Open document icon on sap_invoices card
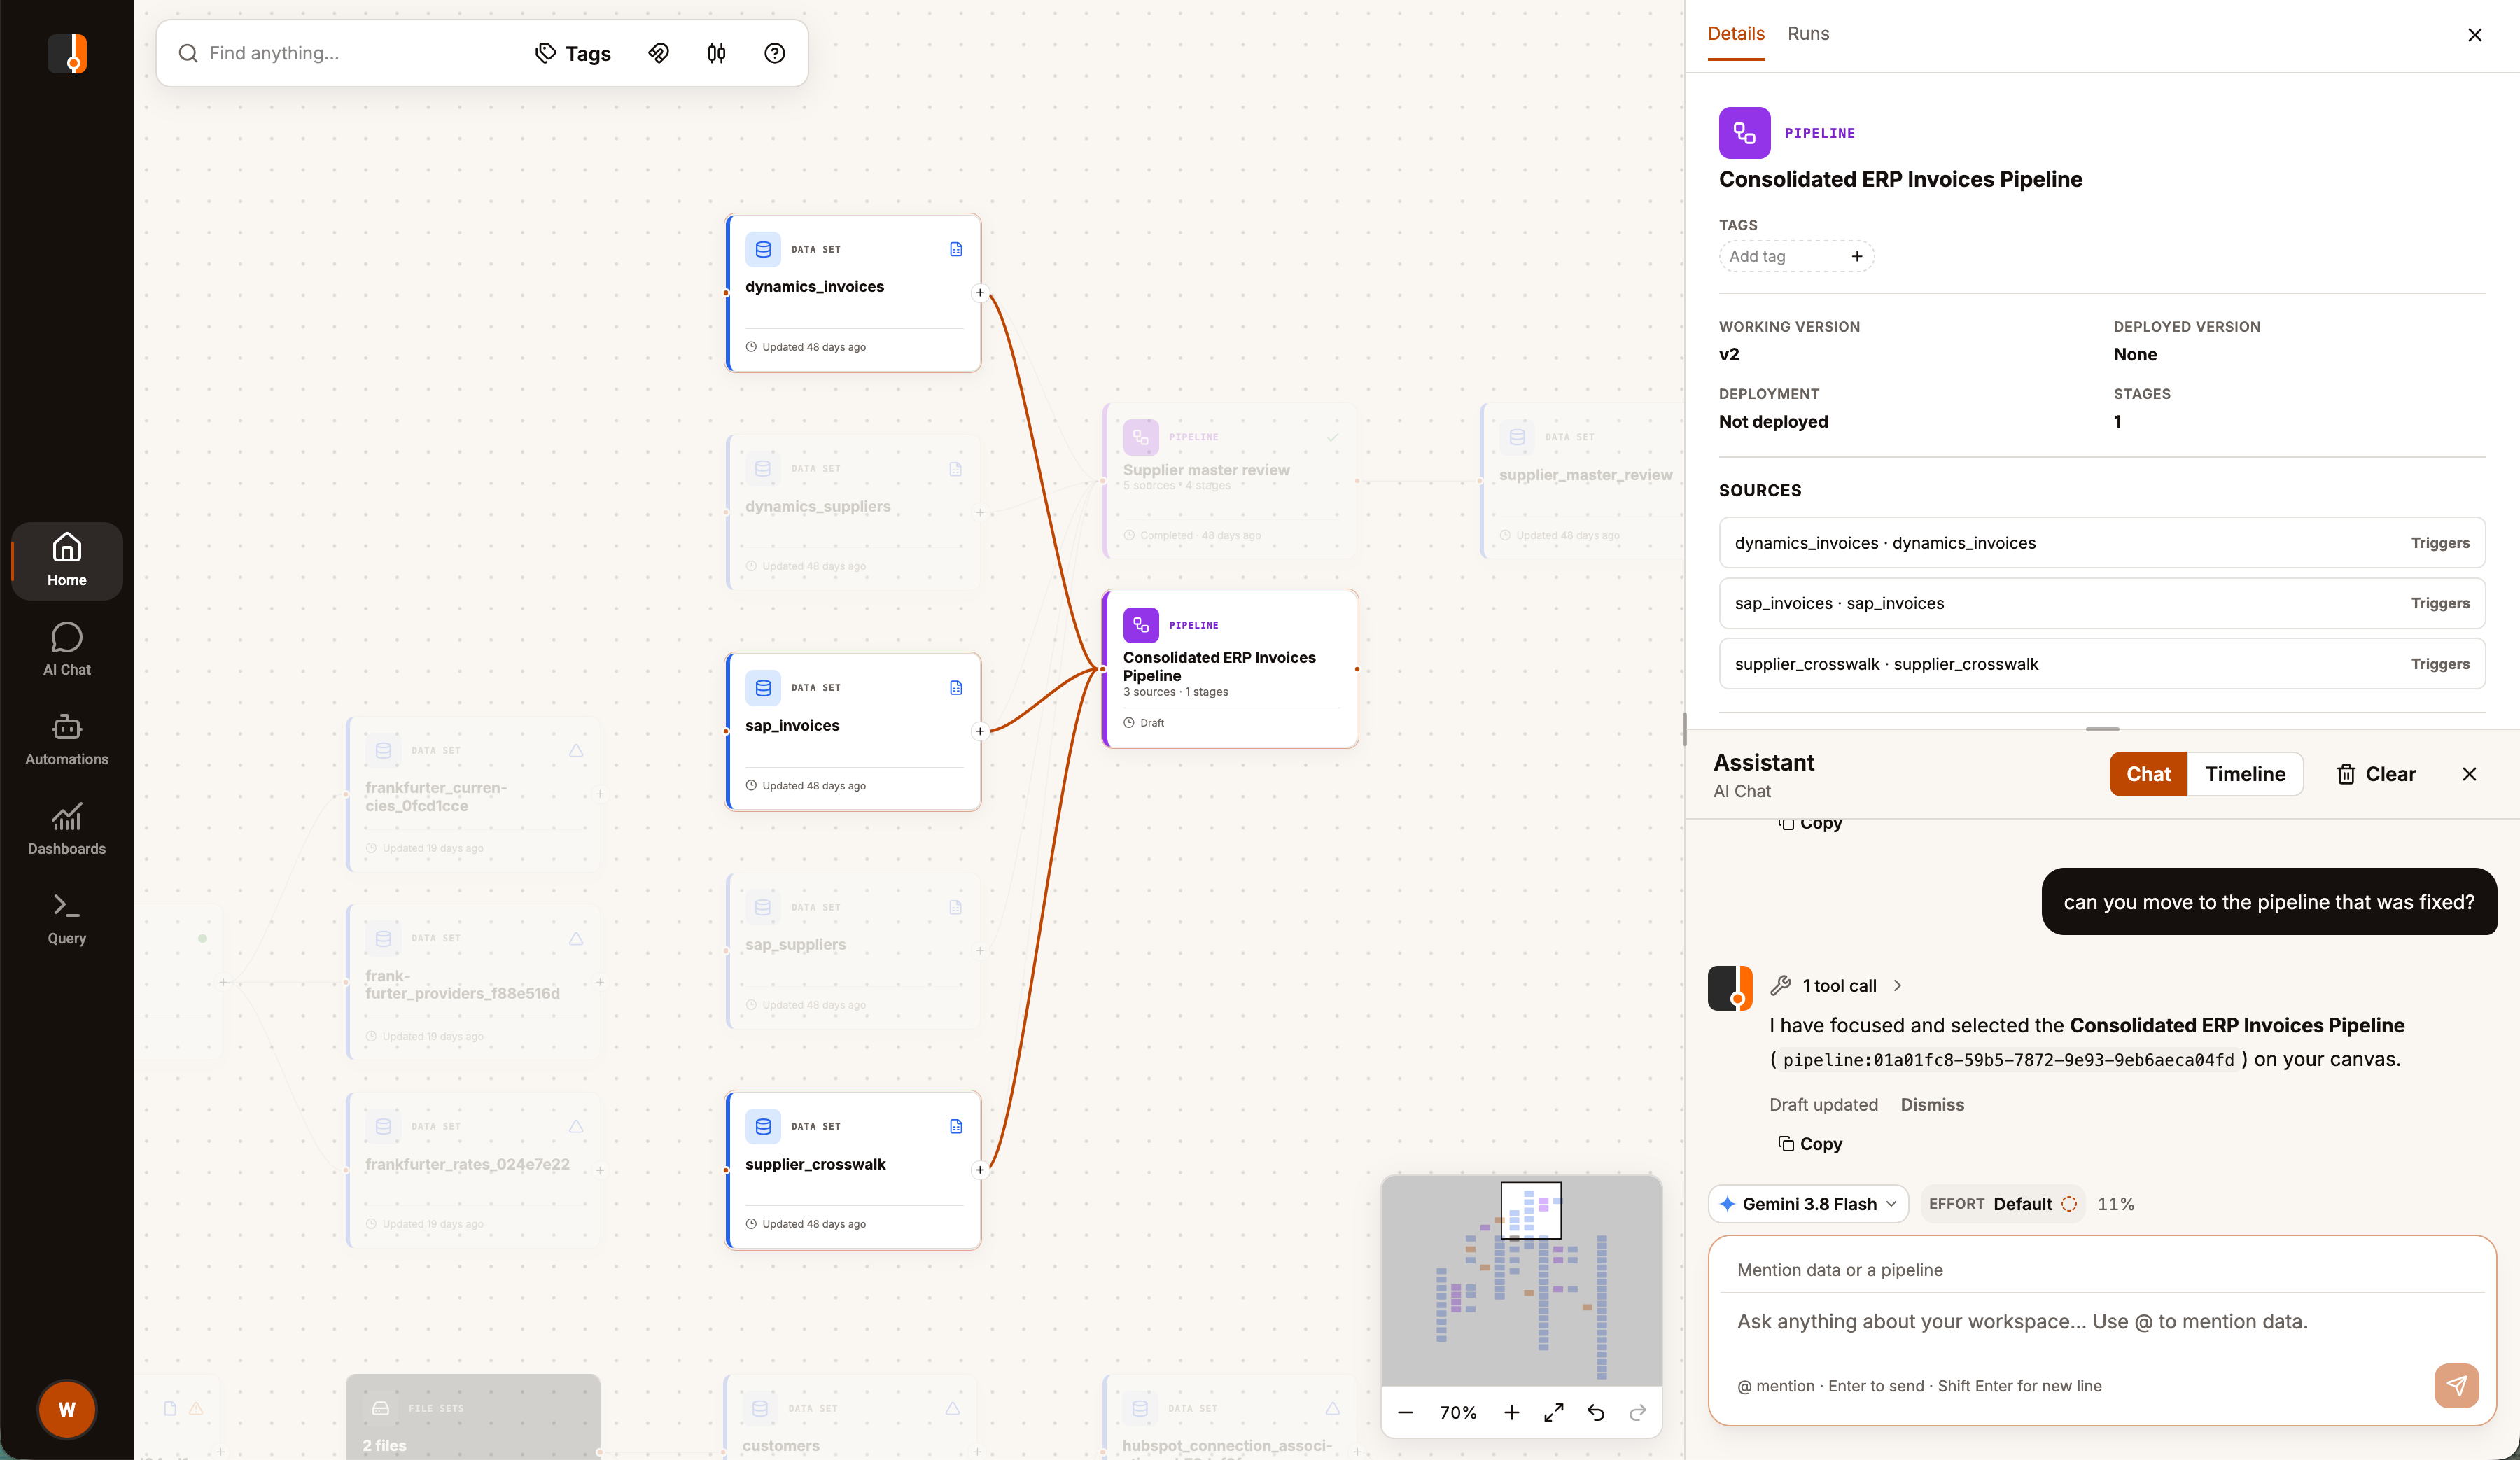2520x1460 pixels. point(956,688)
